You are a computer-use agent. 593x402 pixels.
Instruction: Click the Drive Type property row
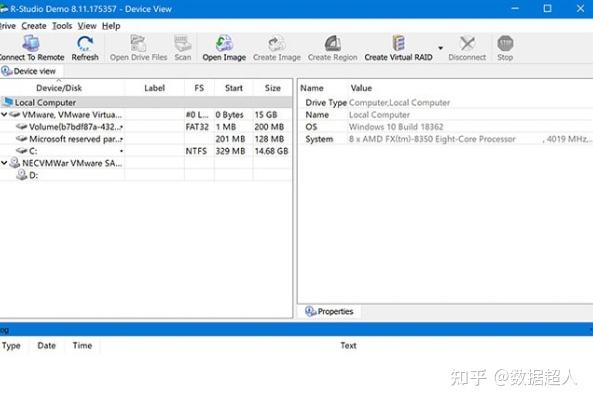coord(446,102)
